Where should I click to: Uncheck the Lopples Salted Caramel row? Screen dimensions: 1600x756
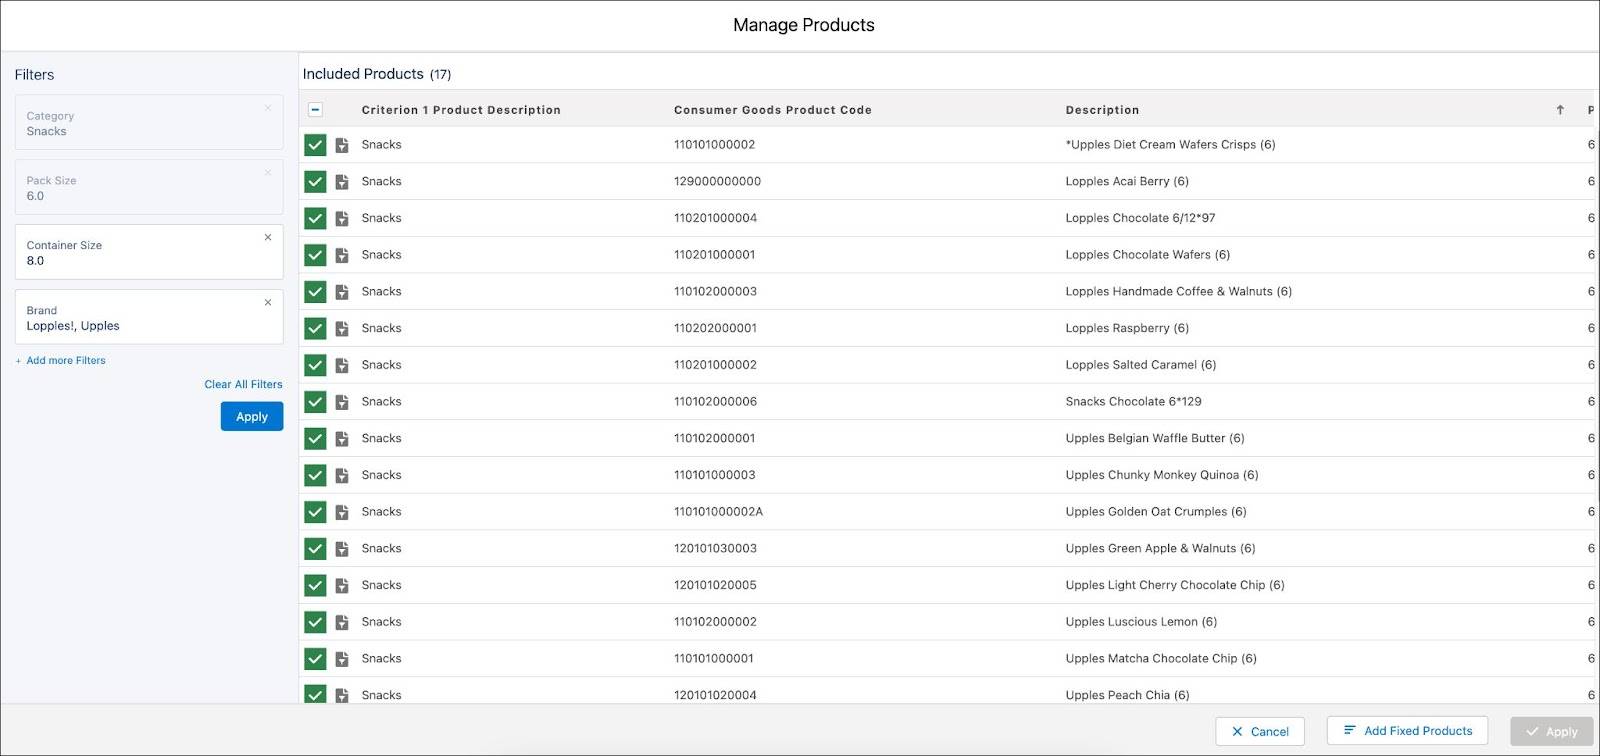(315, 365)
